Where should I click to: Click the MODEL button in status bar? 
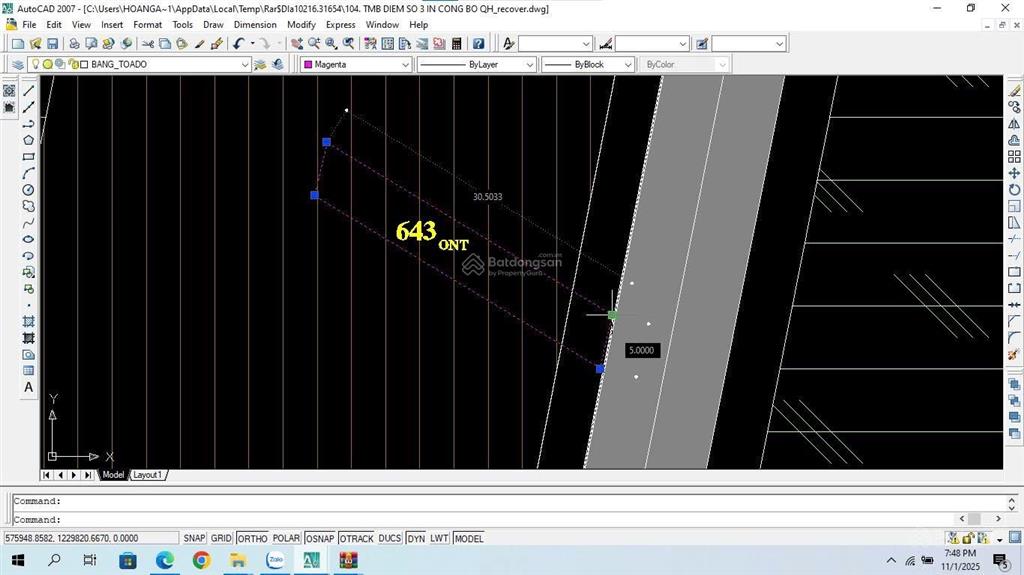point(468,538)
